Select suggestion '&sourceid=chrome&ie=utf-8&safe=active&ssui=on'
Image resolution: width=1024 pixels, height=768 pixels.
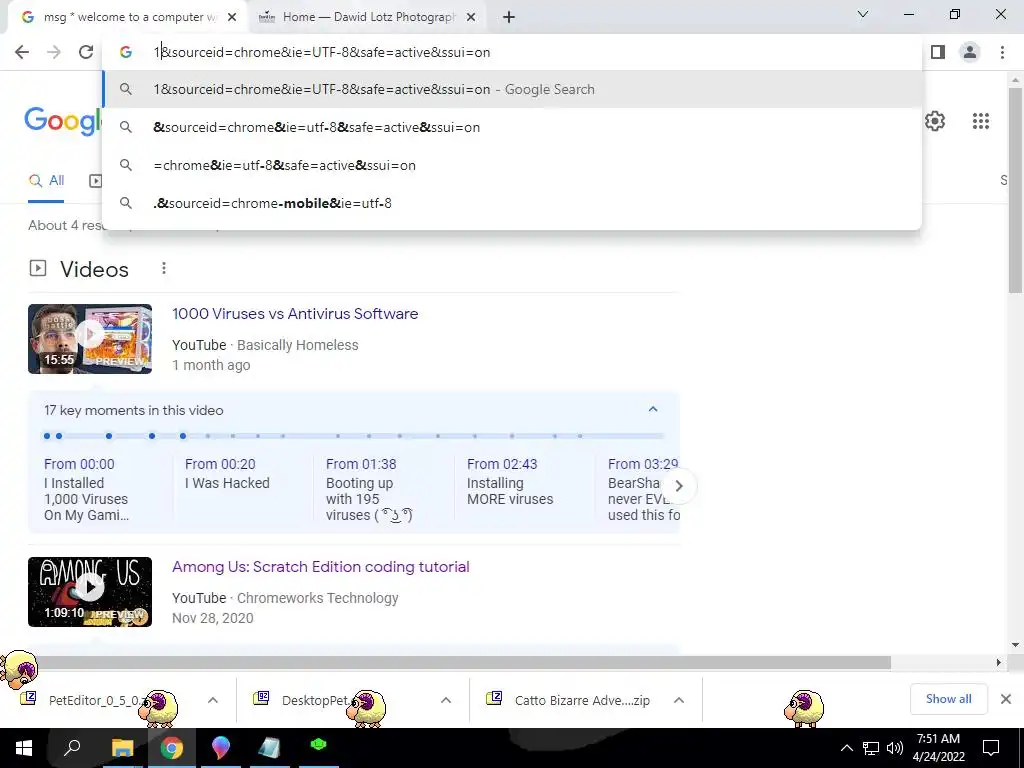click(x=512, y=127)
